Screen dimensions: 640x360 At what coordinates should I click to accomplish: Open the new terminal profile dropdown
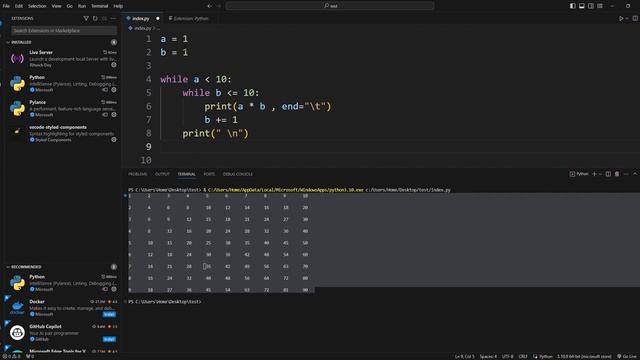point(600,174)
